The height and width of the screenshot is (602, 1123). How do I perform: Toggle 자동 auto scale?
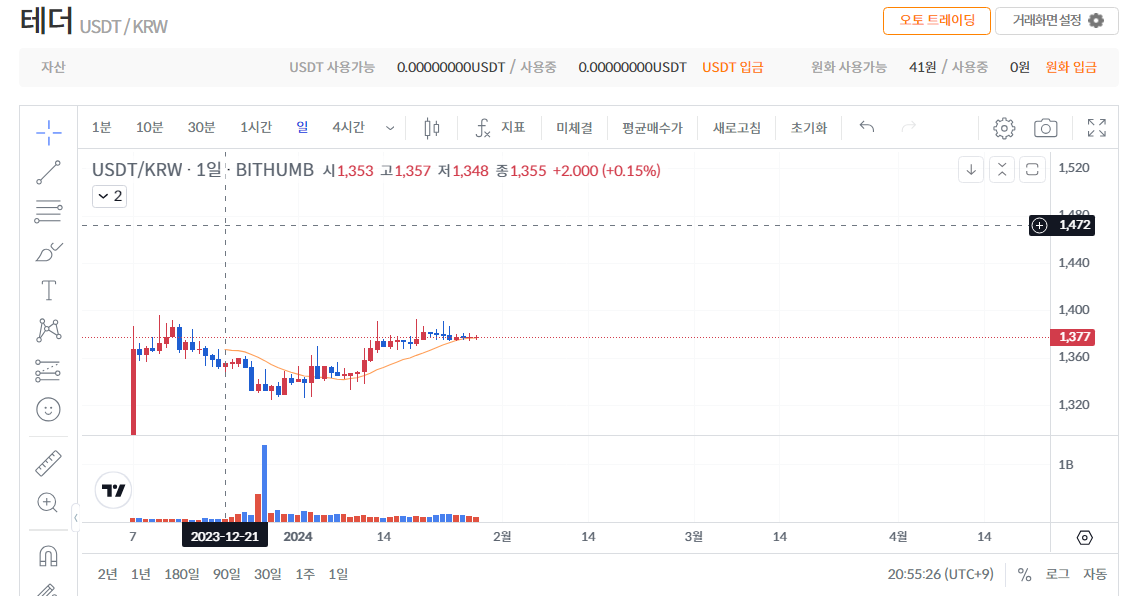1095,574
